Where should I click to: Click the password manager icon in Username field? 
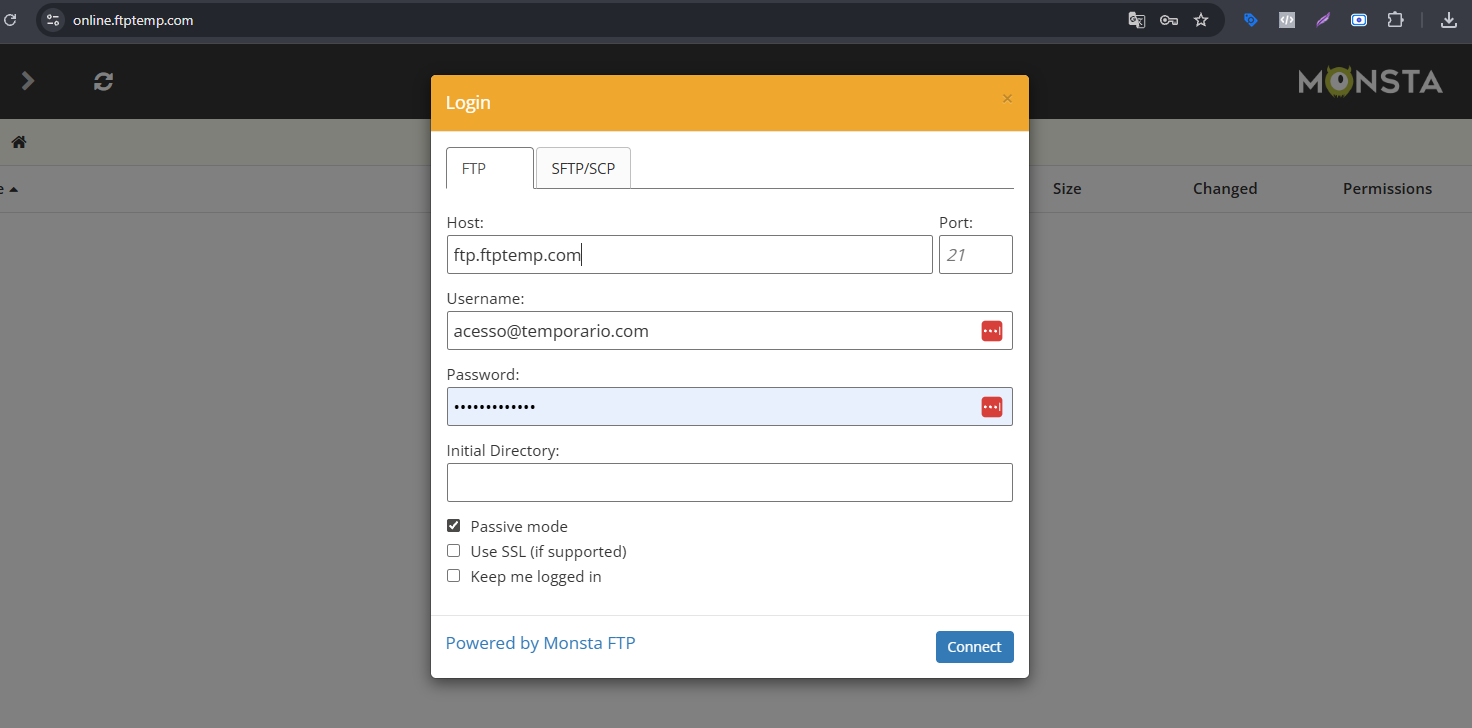click(x=991, y=331)
